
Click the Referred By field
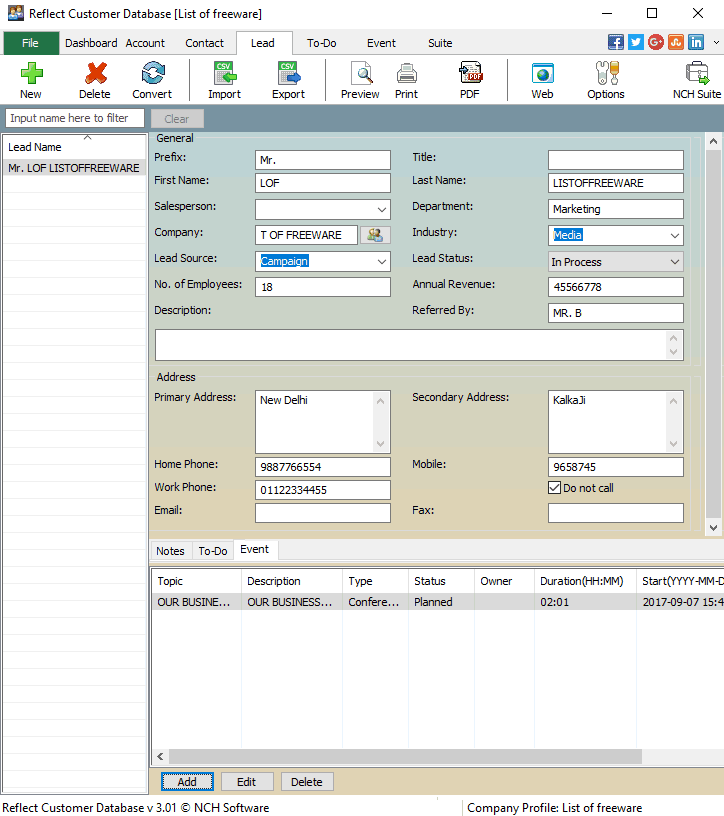(x=616, y=313)
